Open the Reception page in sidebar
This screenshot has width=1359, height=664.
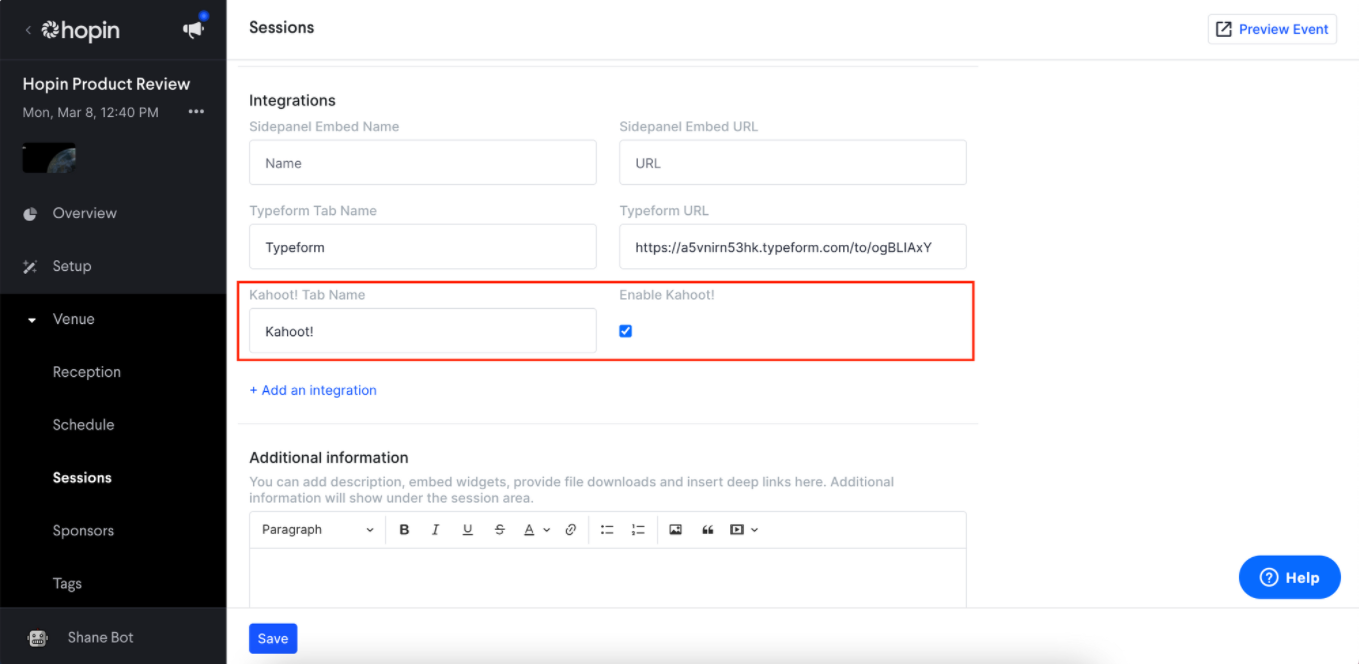[87, 372]
